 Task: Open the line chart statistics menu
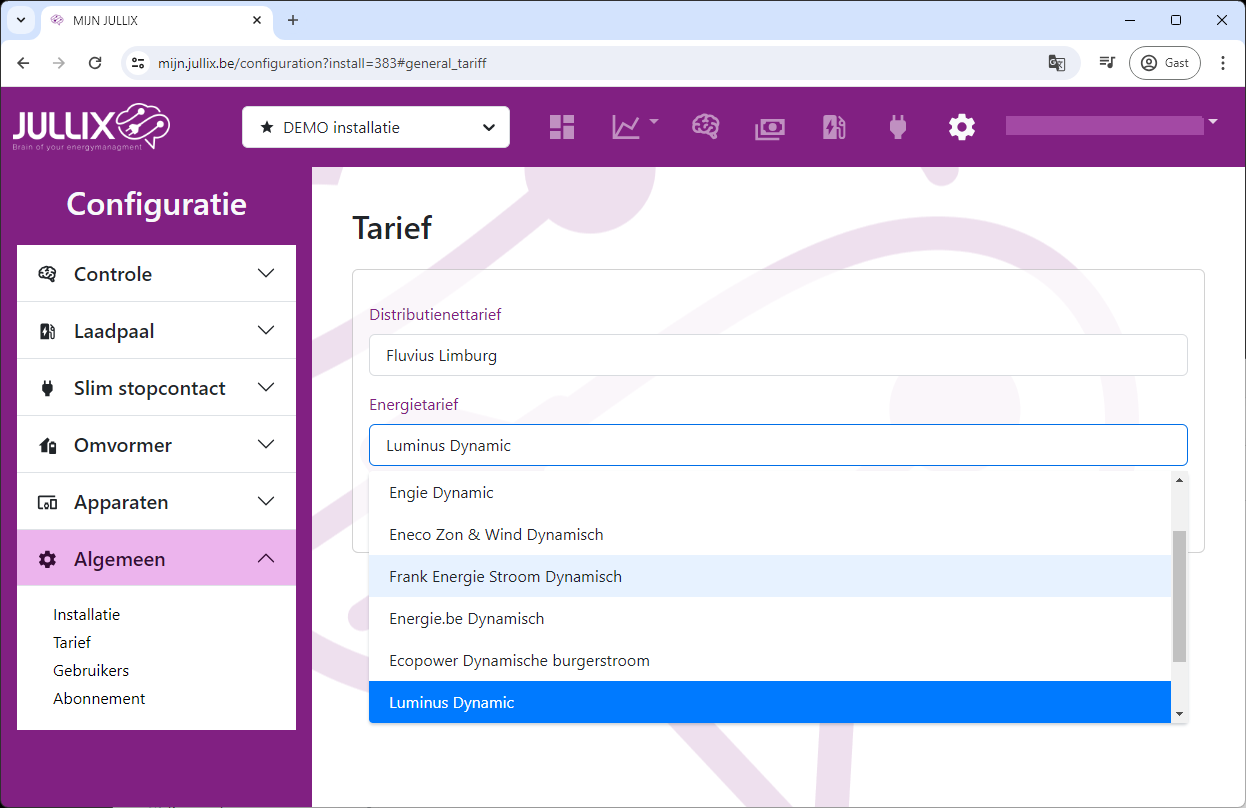[x=634, y=127]
